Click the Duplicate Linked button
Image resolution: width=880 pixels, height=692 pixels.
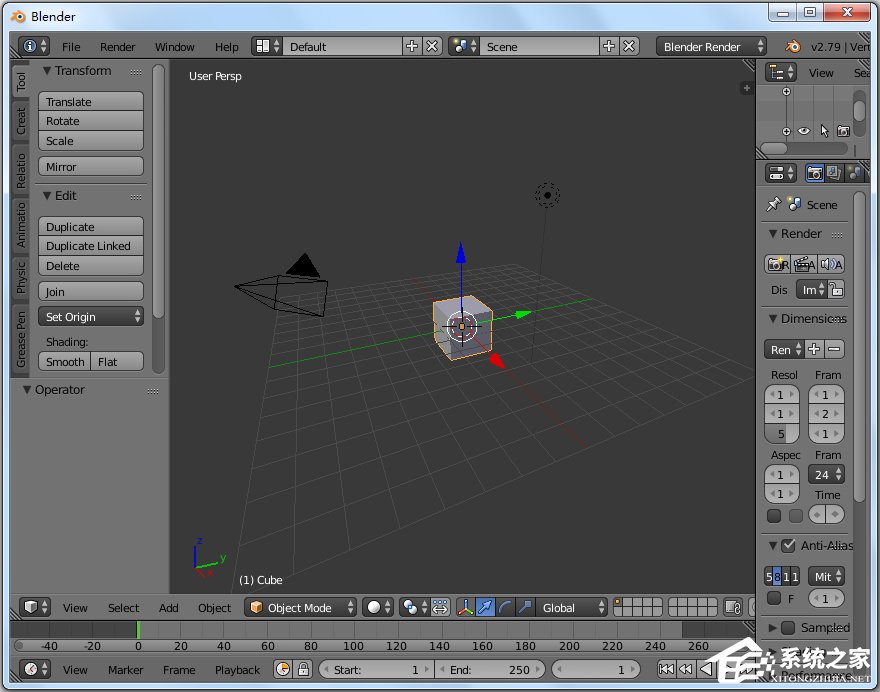tap(90, 246)
